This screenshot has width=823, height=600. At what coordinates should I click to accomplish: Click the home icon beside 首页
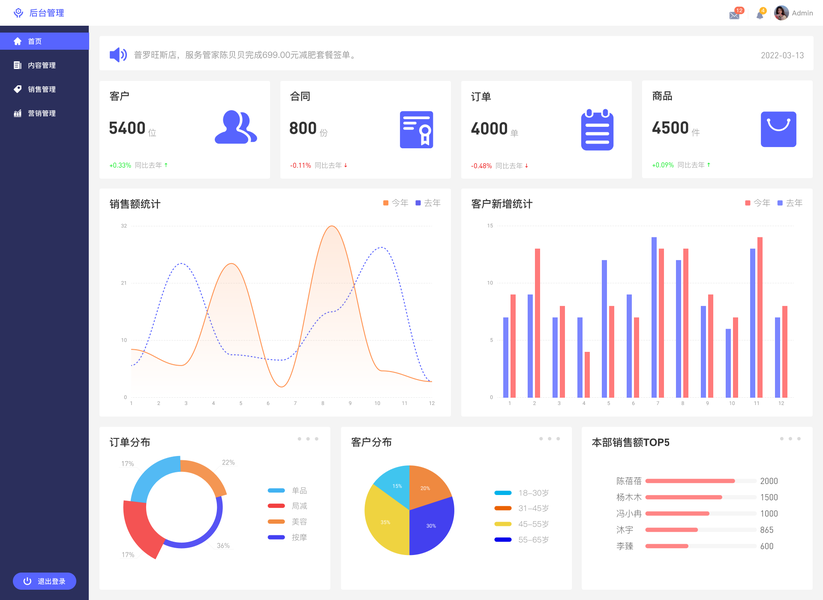point(17,41)
